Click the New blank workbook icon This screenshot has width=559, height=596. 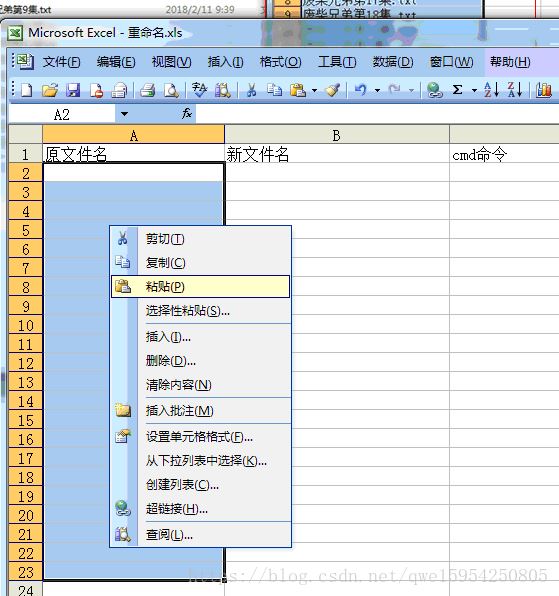27,90
